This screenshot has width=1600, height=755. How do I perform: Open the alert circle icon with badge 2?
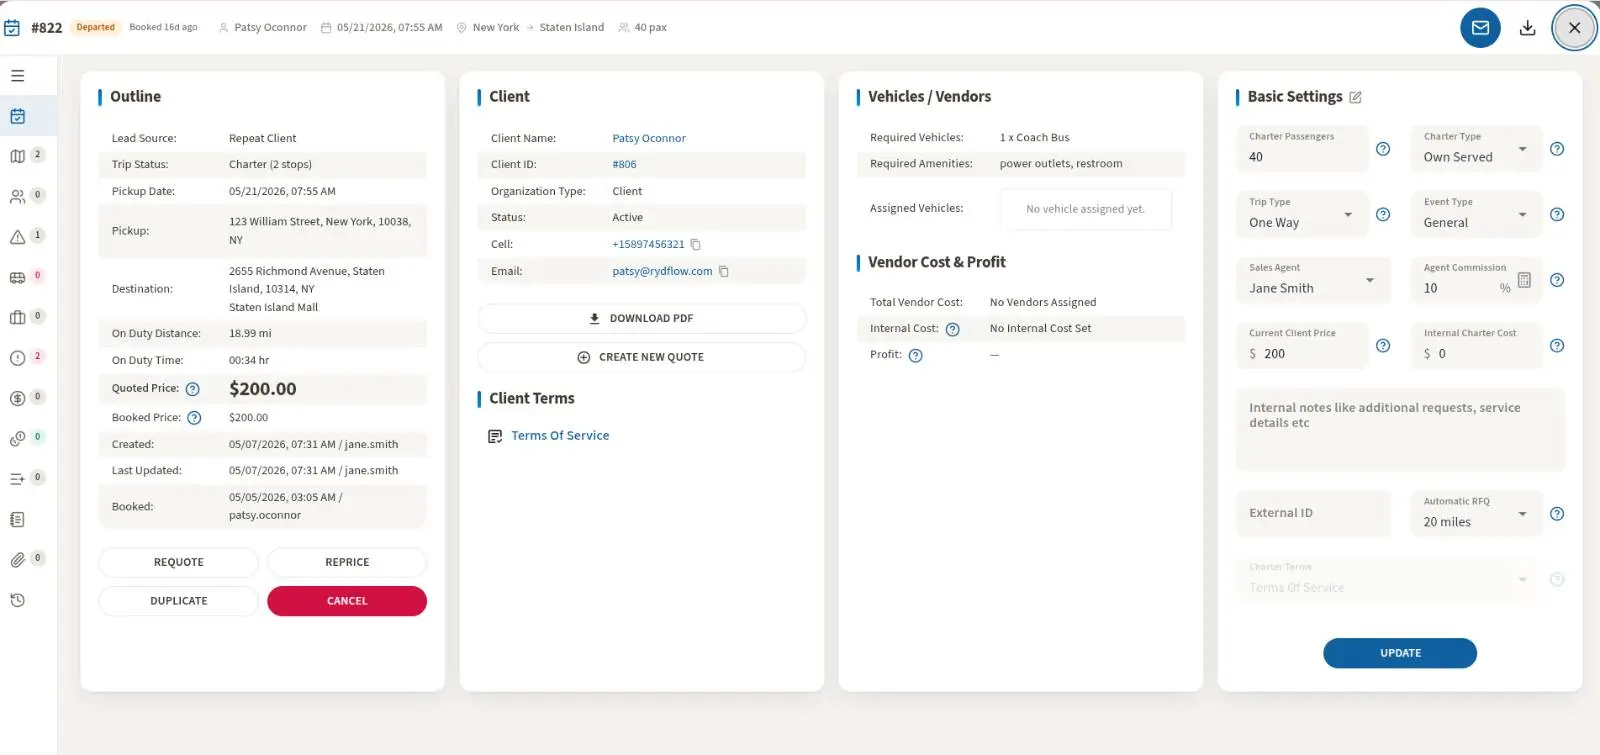click(x=17, y=358)
